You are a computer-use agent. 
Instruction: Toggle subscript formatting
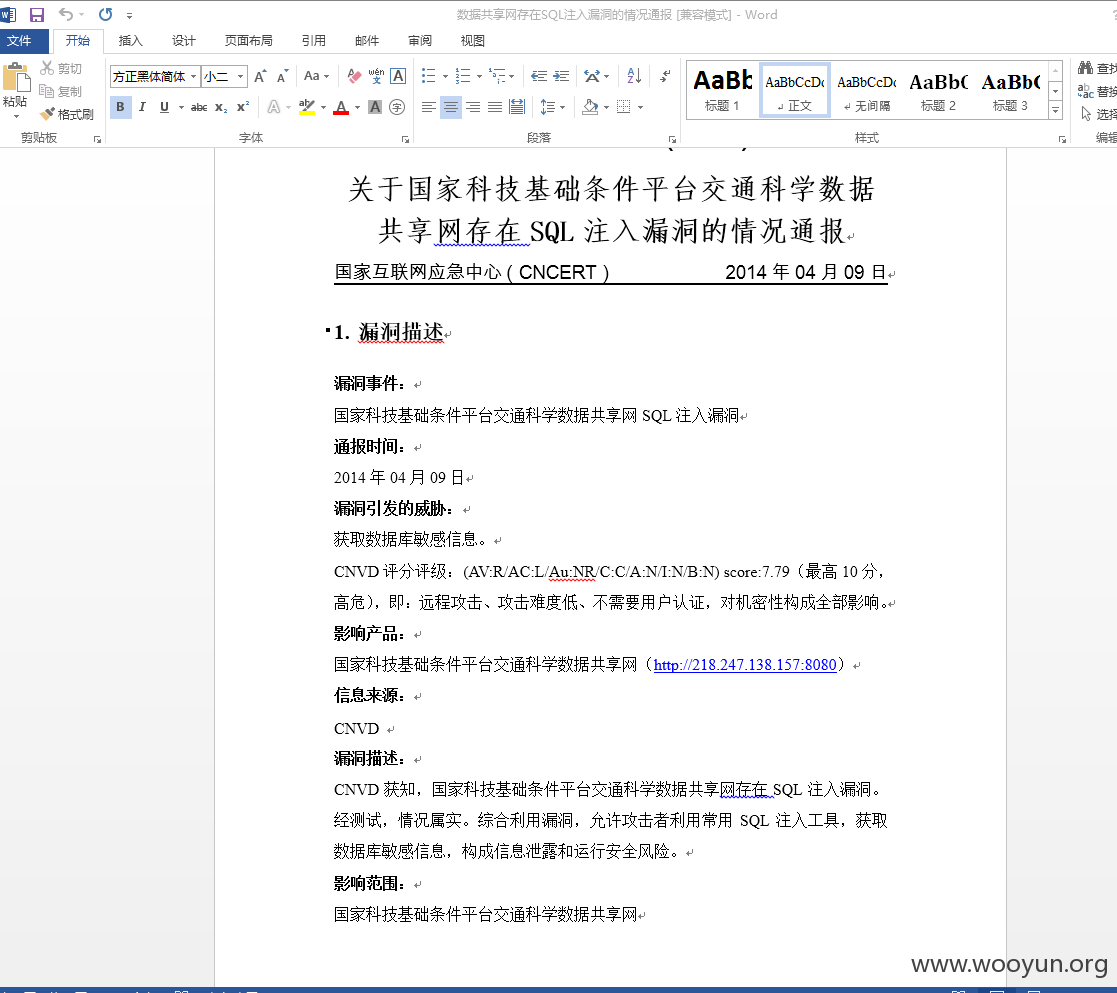(x=221, y=107)
